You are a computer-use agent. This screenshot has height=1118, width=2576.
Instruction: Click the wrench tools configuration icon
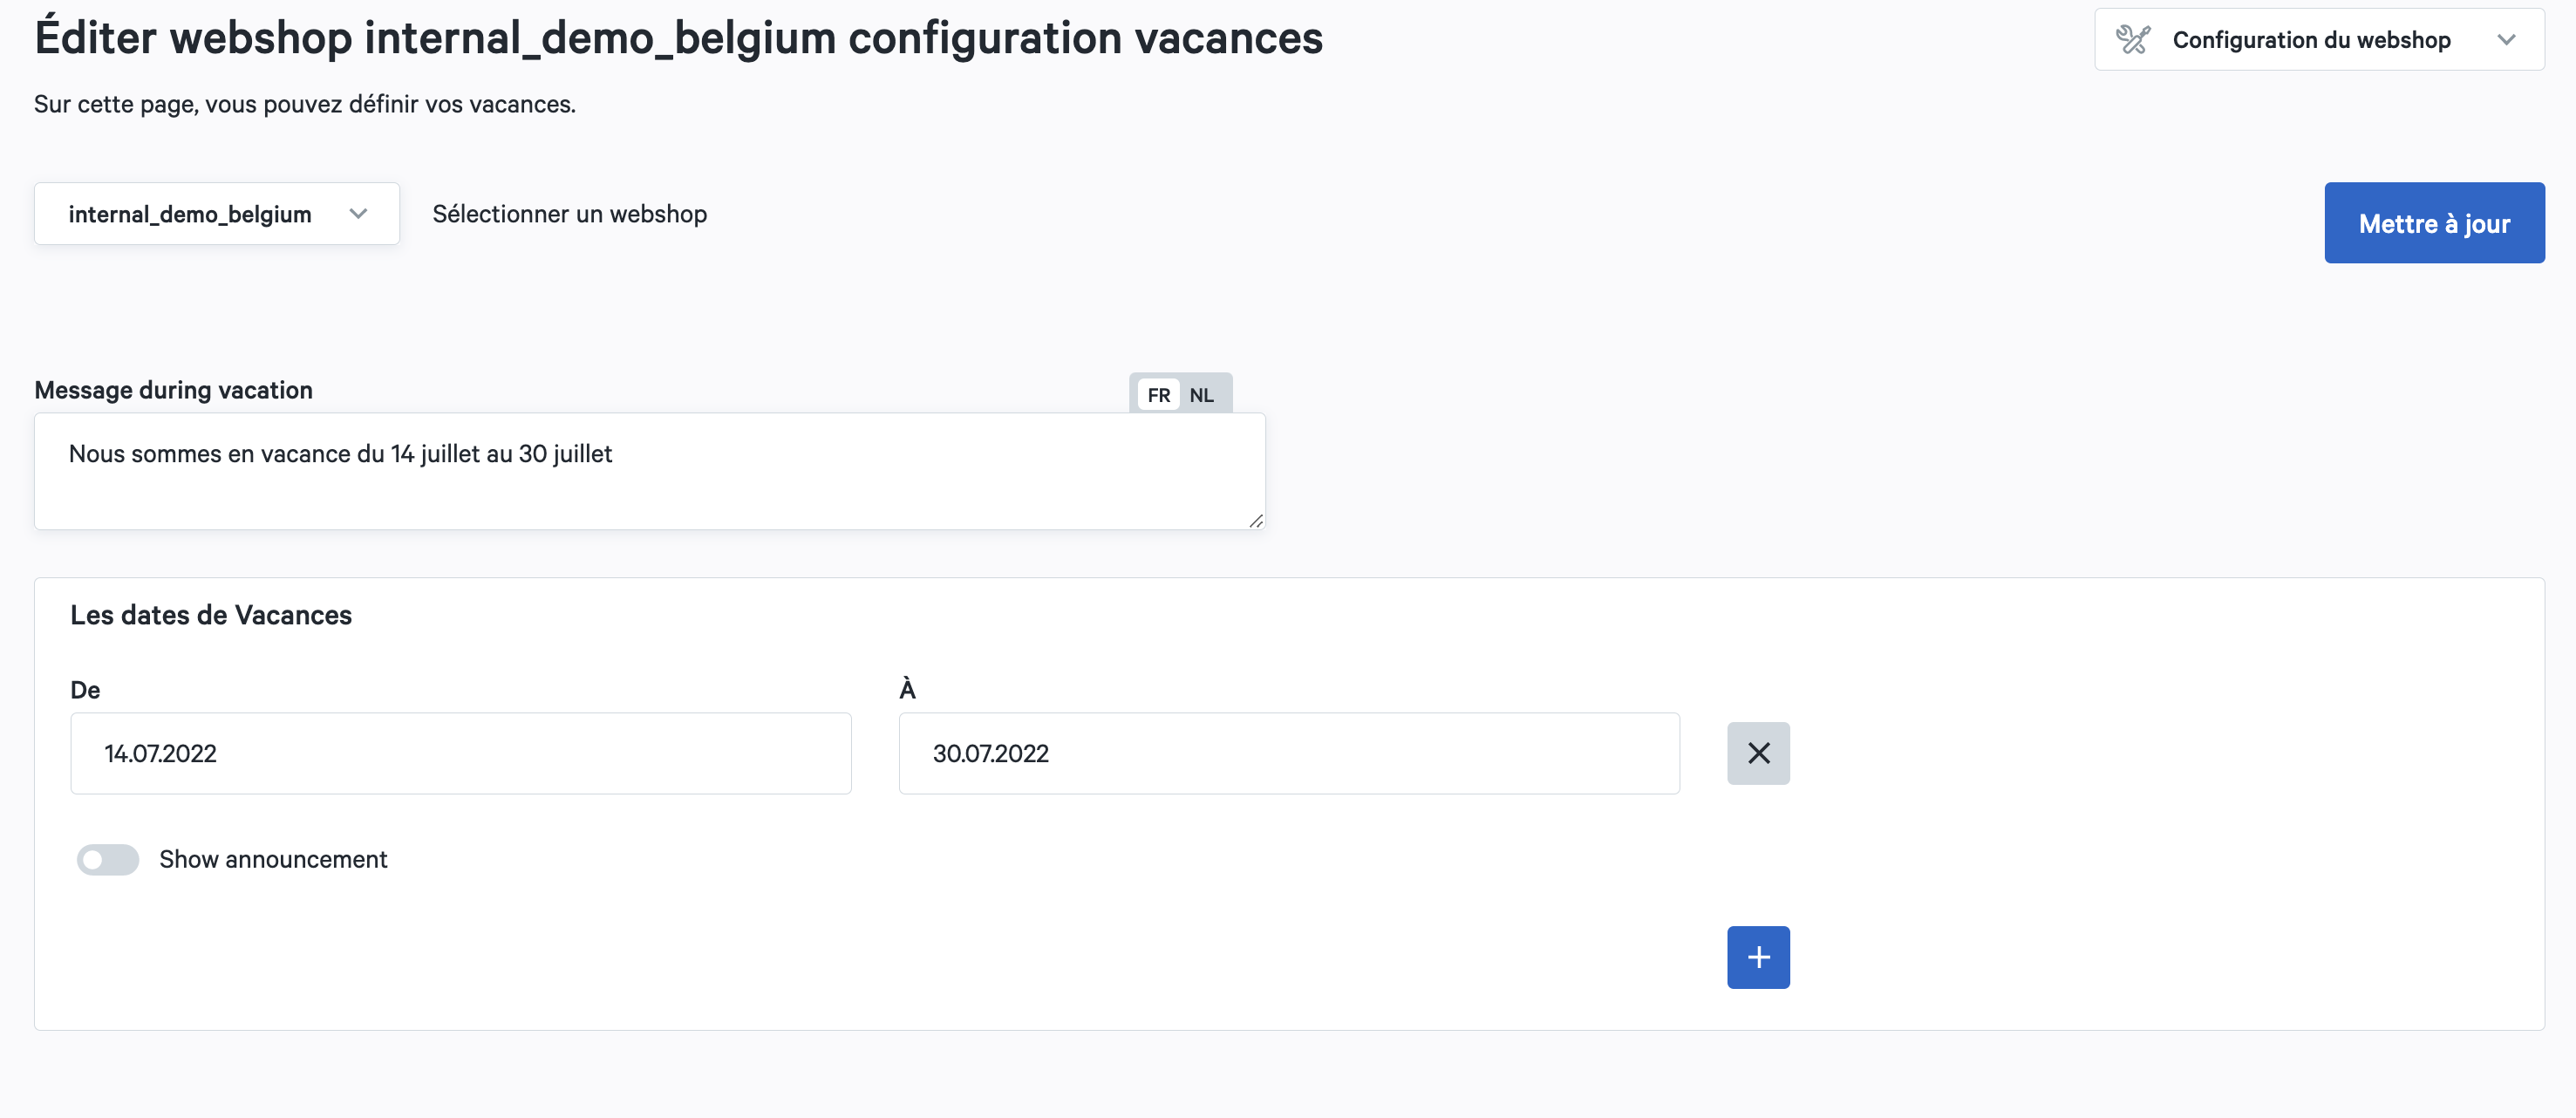(x=2132, y=40)
